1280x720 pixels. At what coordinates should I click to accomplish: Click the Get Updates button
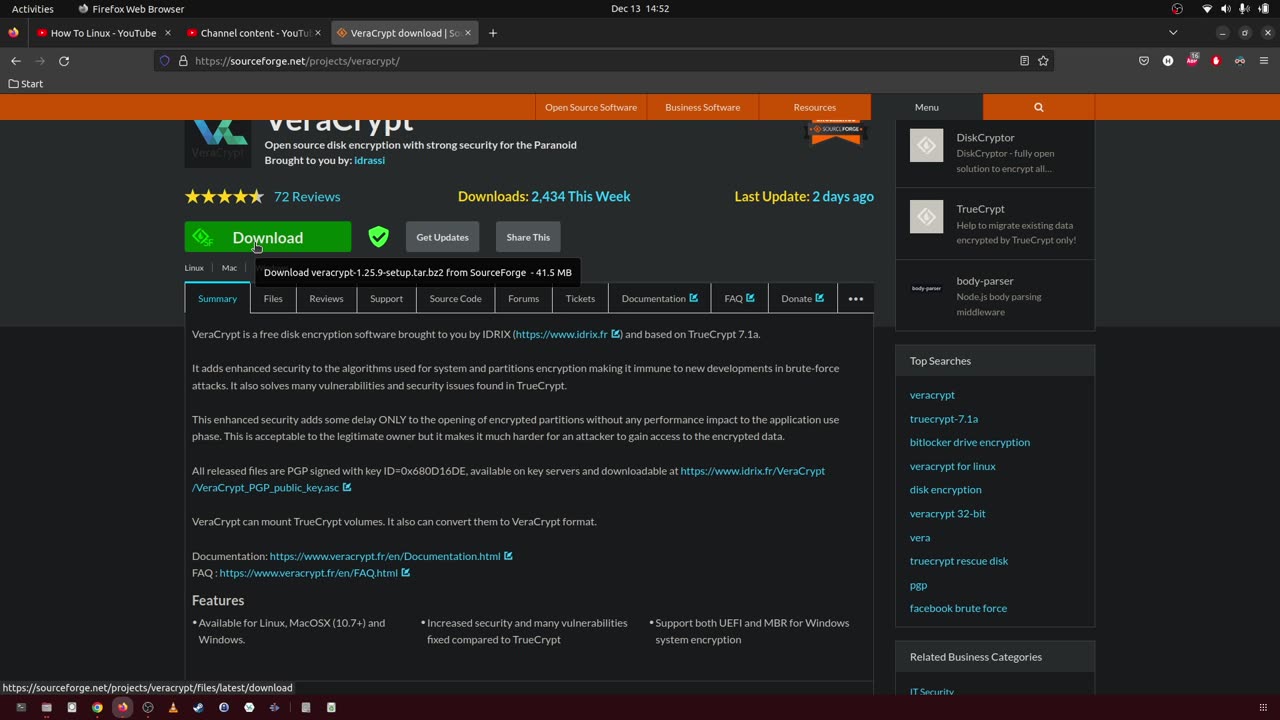pos(442,237)
